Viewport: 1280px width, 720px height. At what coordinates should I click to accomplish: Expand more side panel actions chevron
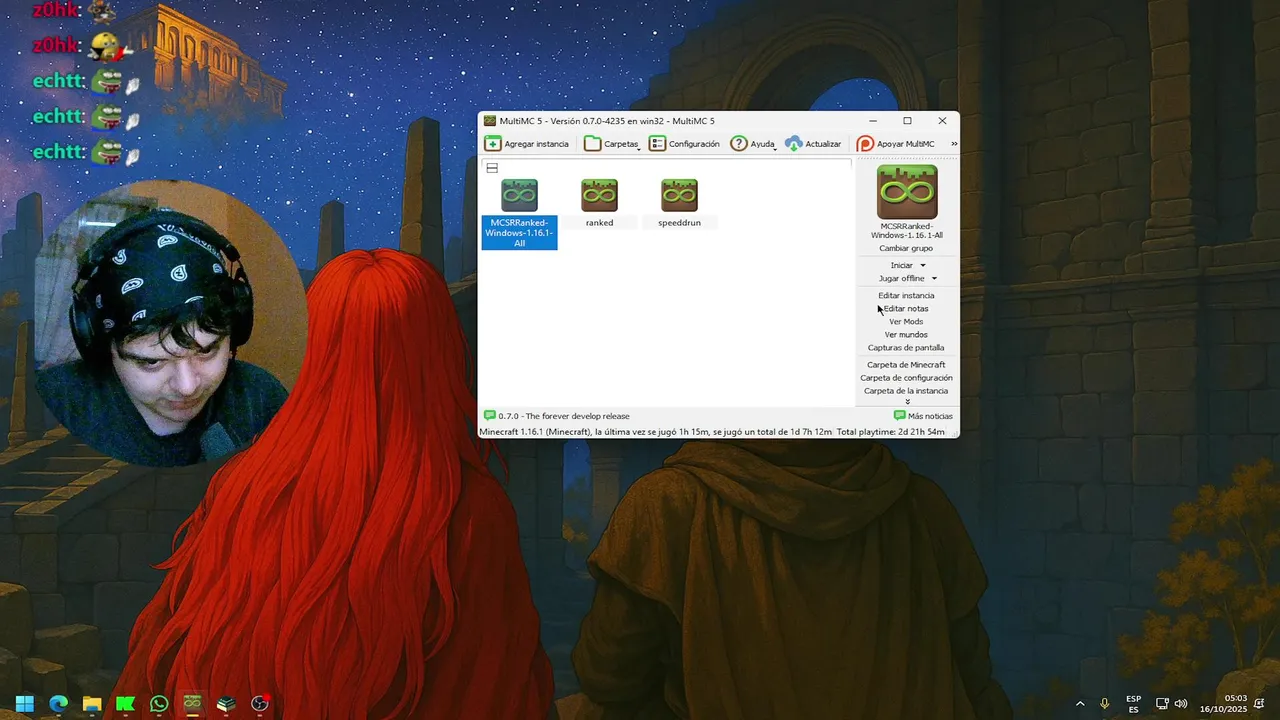pos(907,402)
